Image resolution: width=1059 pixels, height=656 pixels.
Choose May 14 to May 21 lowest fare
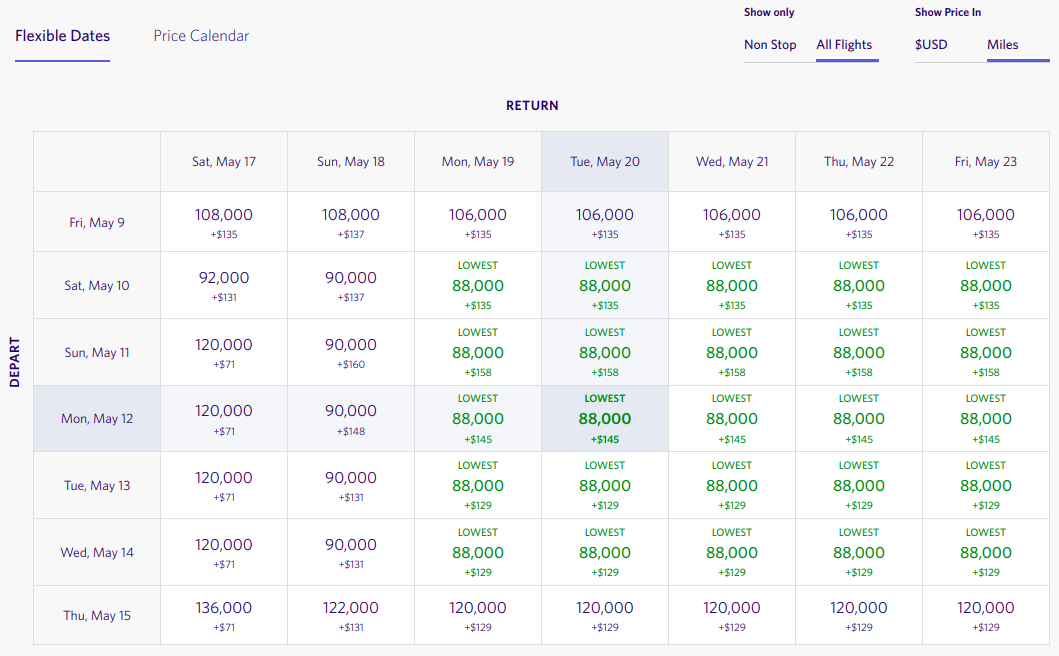point(731,552)
